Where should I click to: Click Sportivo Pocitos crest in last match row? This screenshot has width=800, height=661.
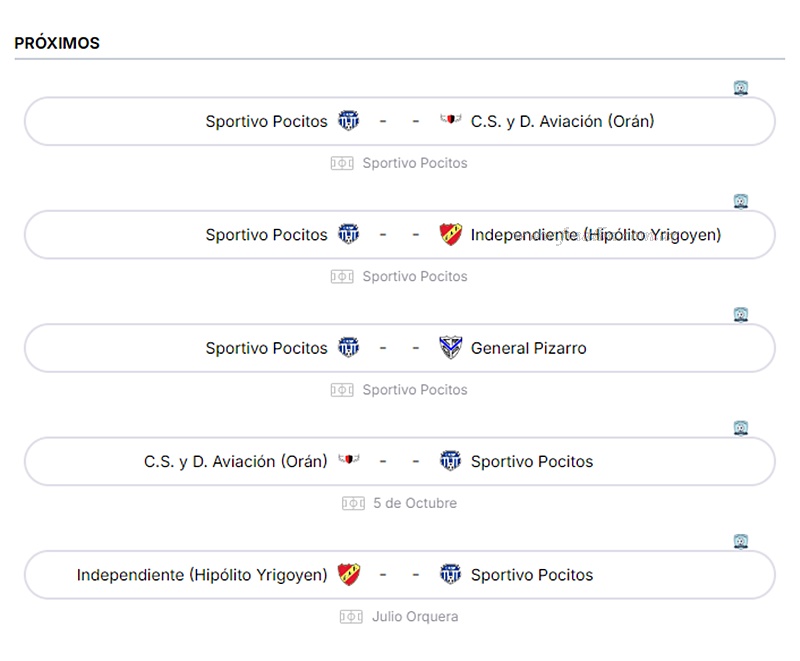pos(451,575)
